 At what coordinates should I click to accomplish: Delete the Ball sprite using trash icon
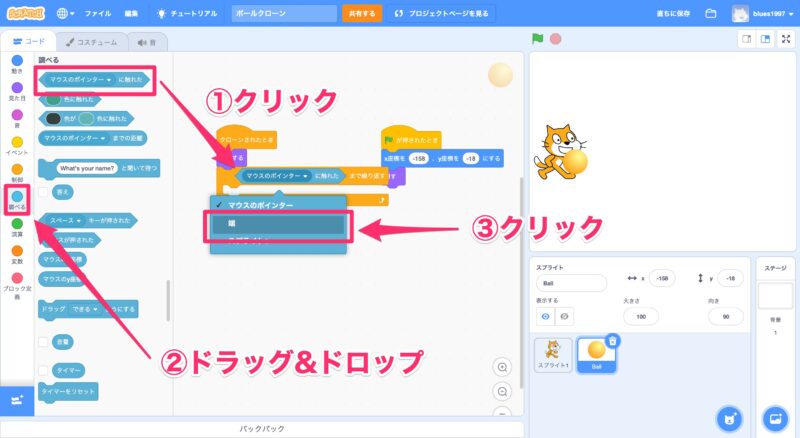pos(613,341)
